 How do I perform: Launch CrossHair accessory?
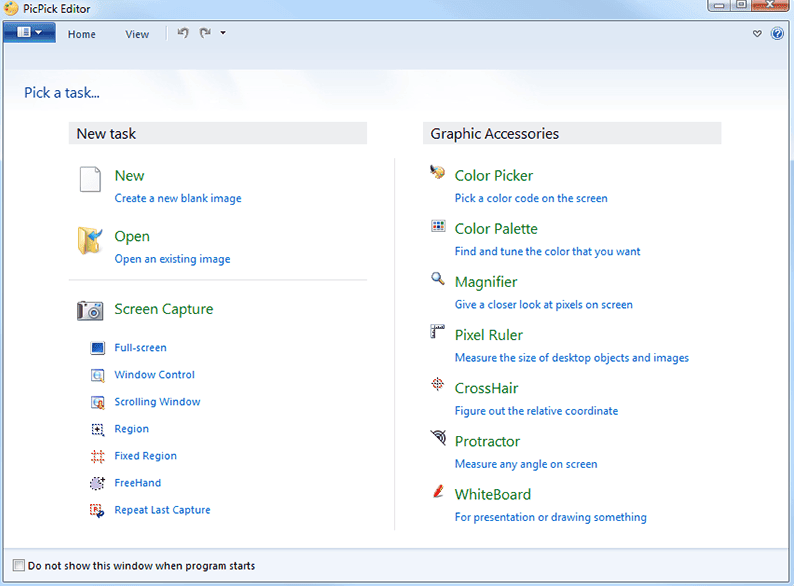click(x=486, y=388)
